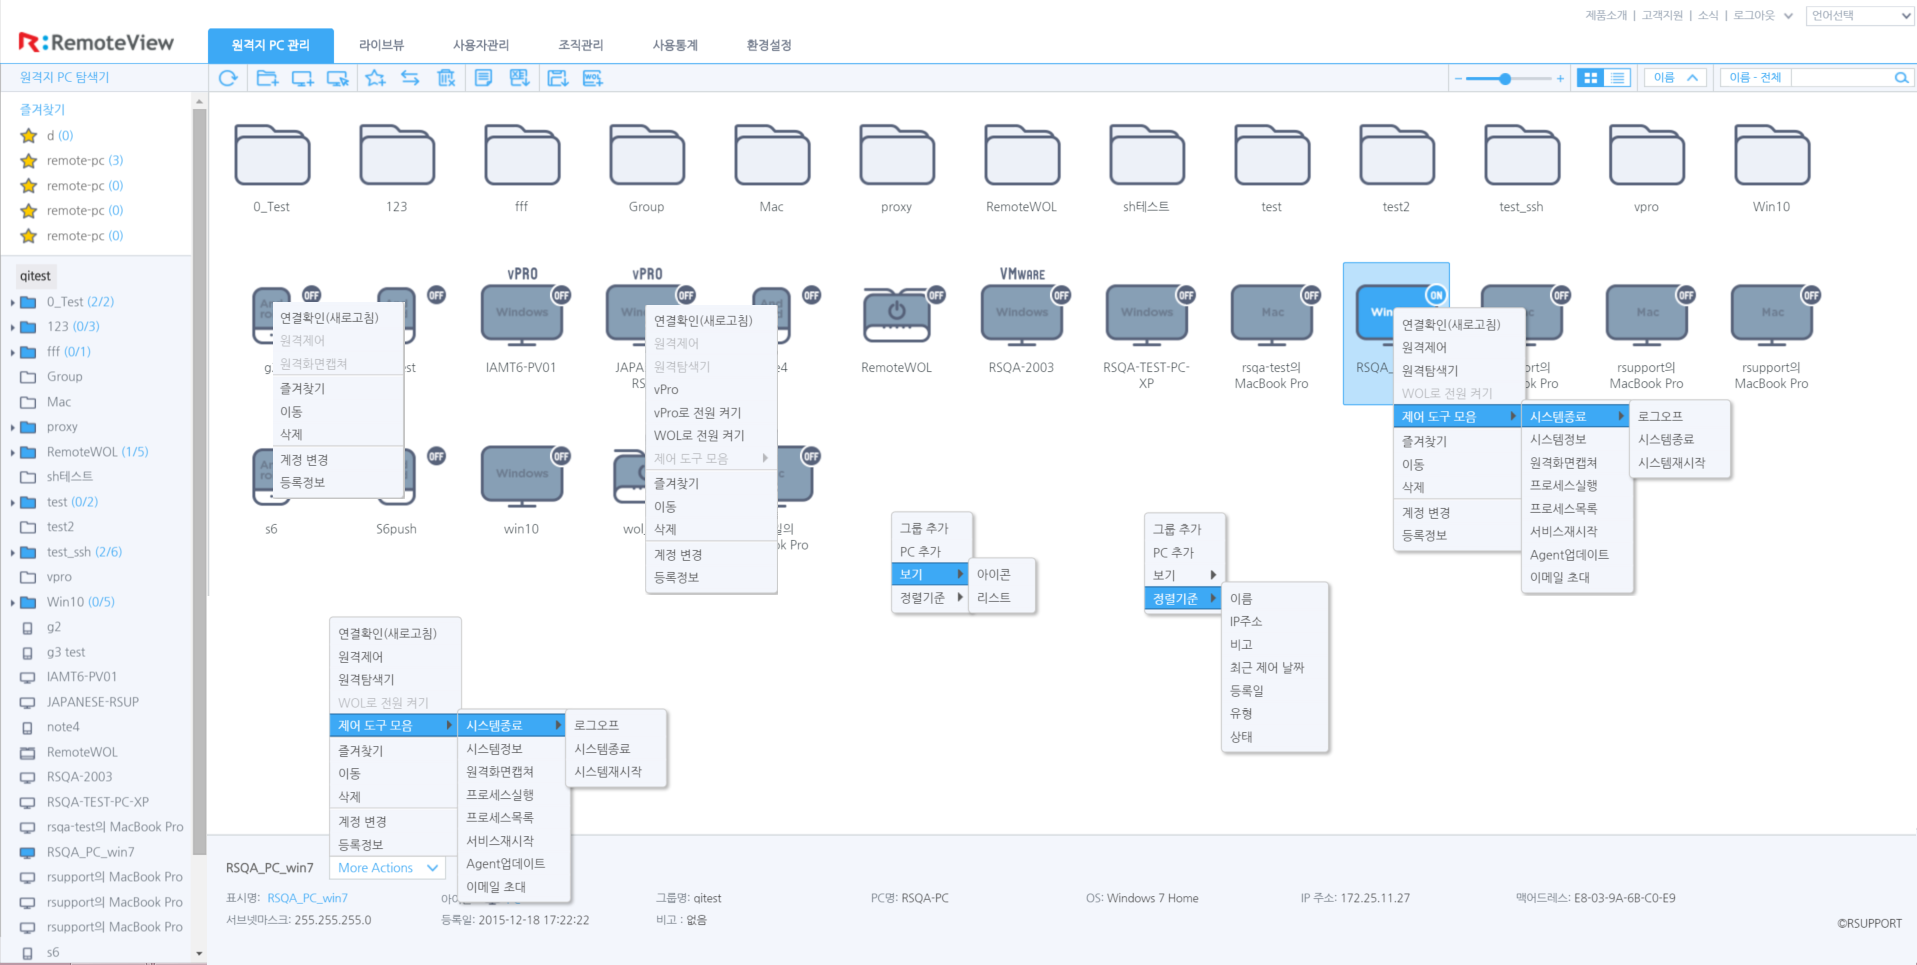Image resolution: width=1917 pixels, height=965 pixels.
Task: Click the sidebar scrollbar down arrow
Action: (x=199, y=953)
